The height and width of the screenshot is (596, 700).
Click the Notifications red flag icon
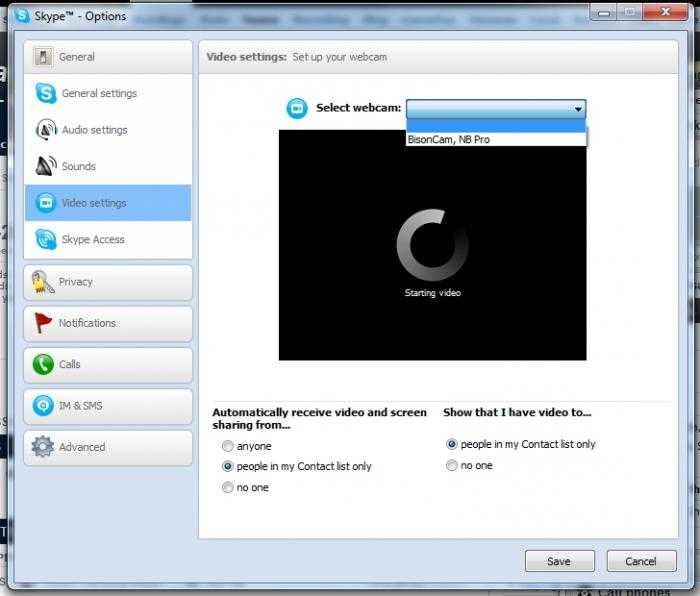click(43, 323)
